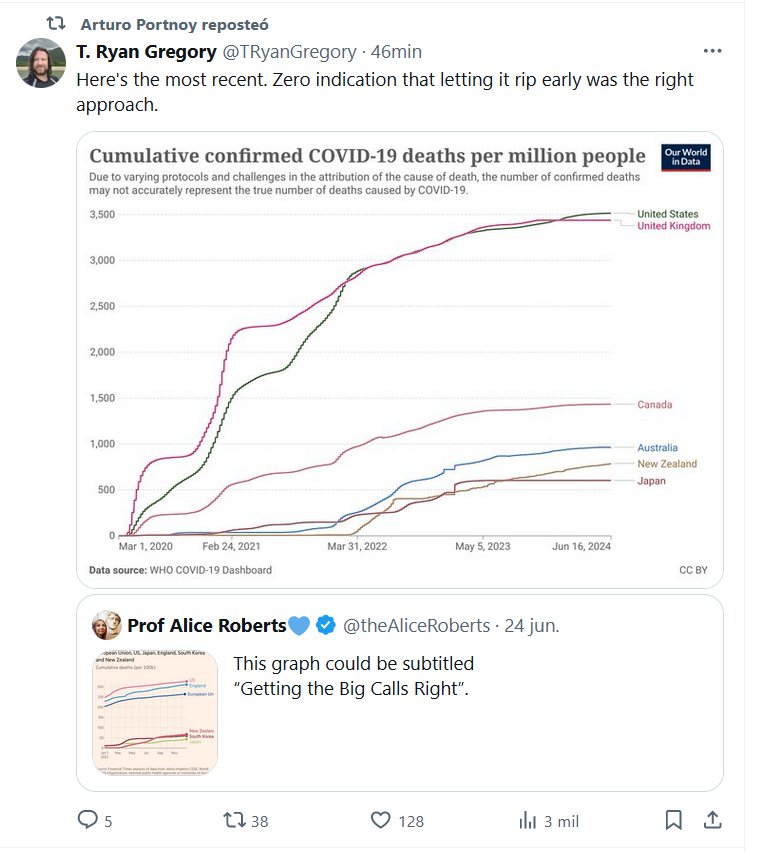Image resolution: width=760 pixels, height=852 pixels.
Task: Like the tweet with the heart icon
Action: (x=380, y=820)
